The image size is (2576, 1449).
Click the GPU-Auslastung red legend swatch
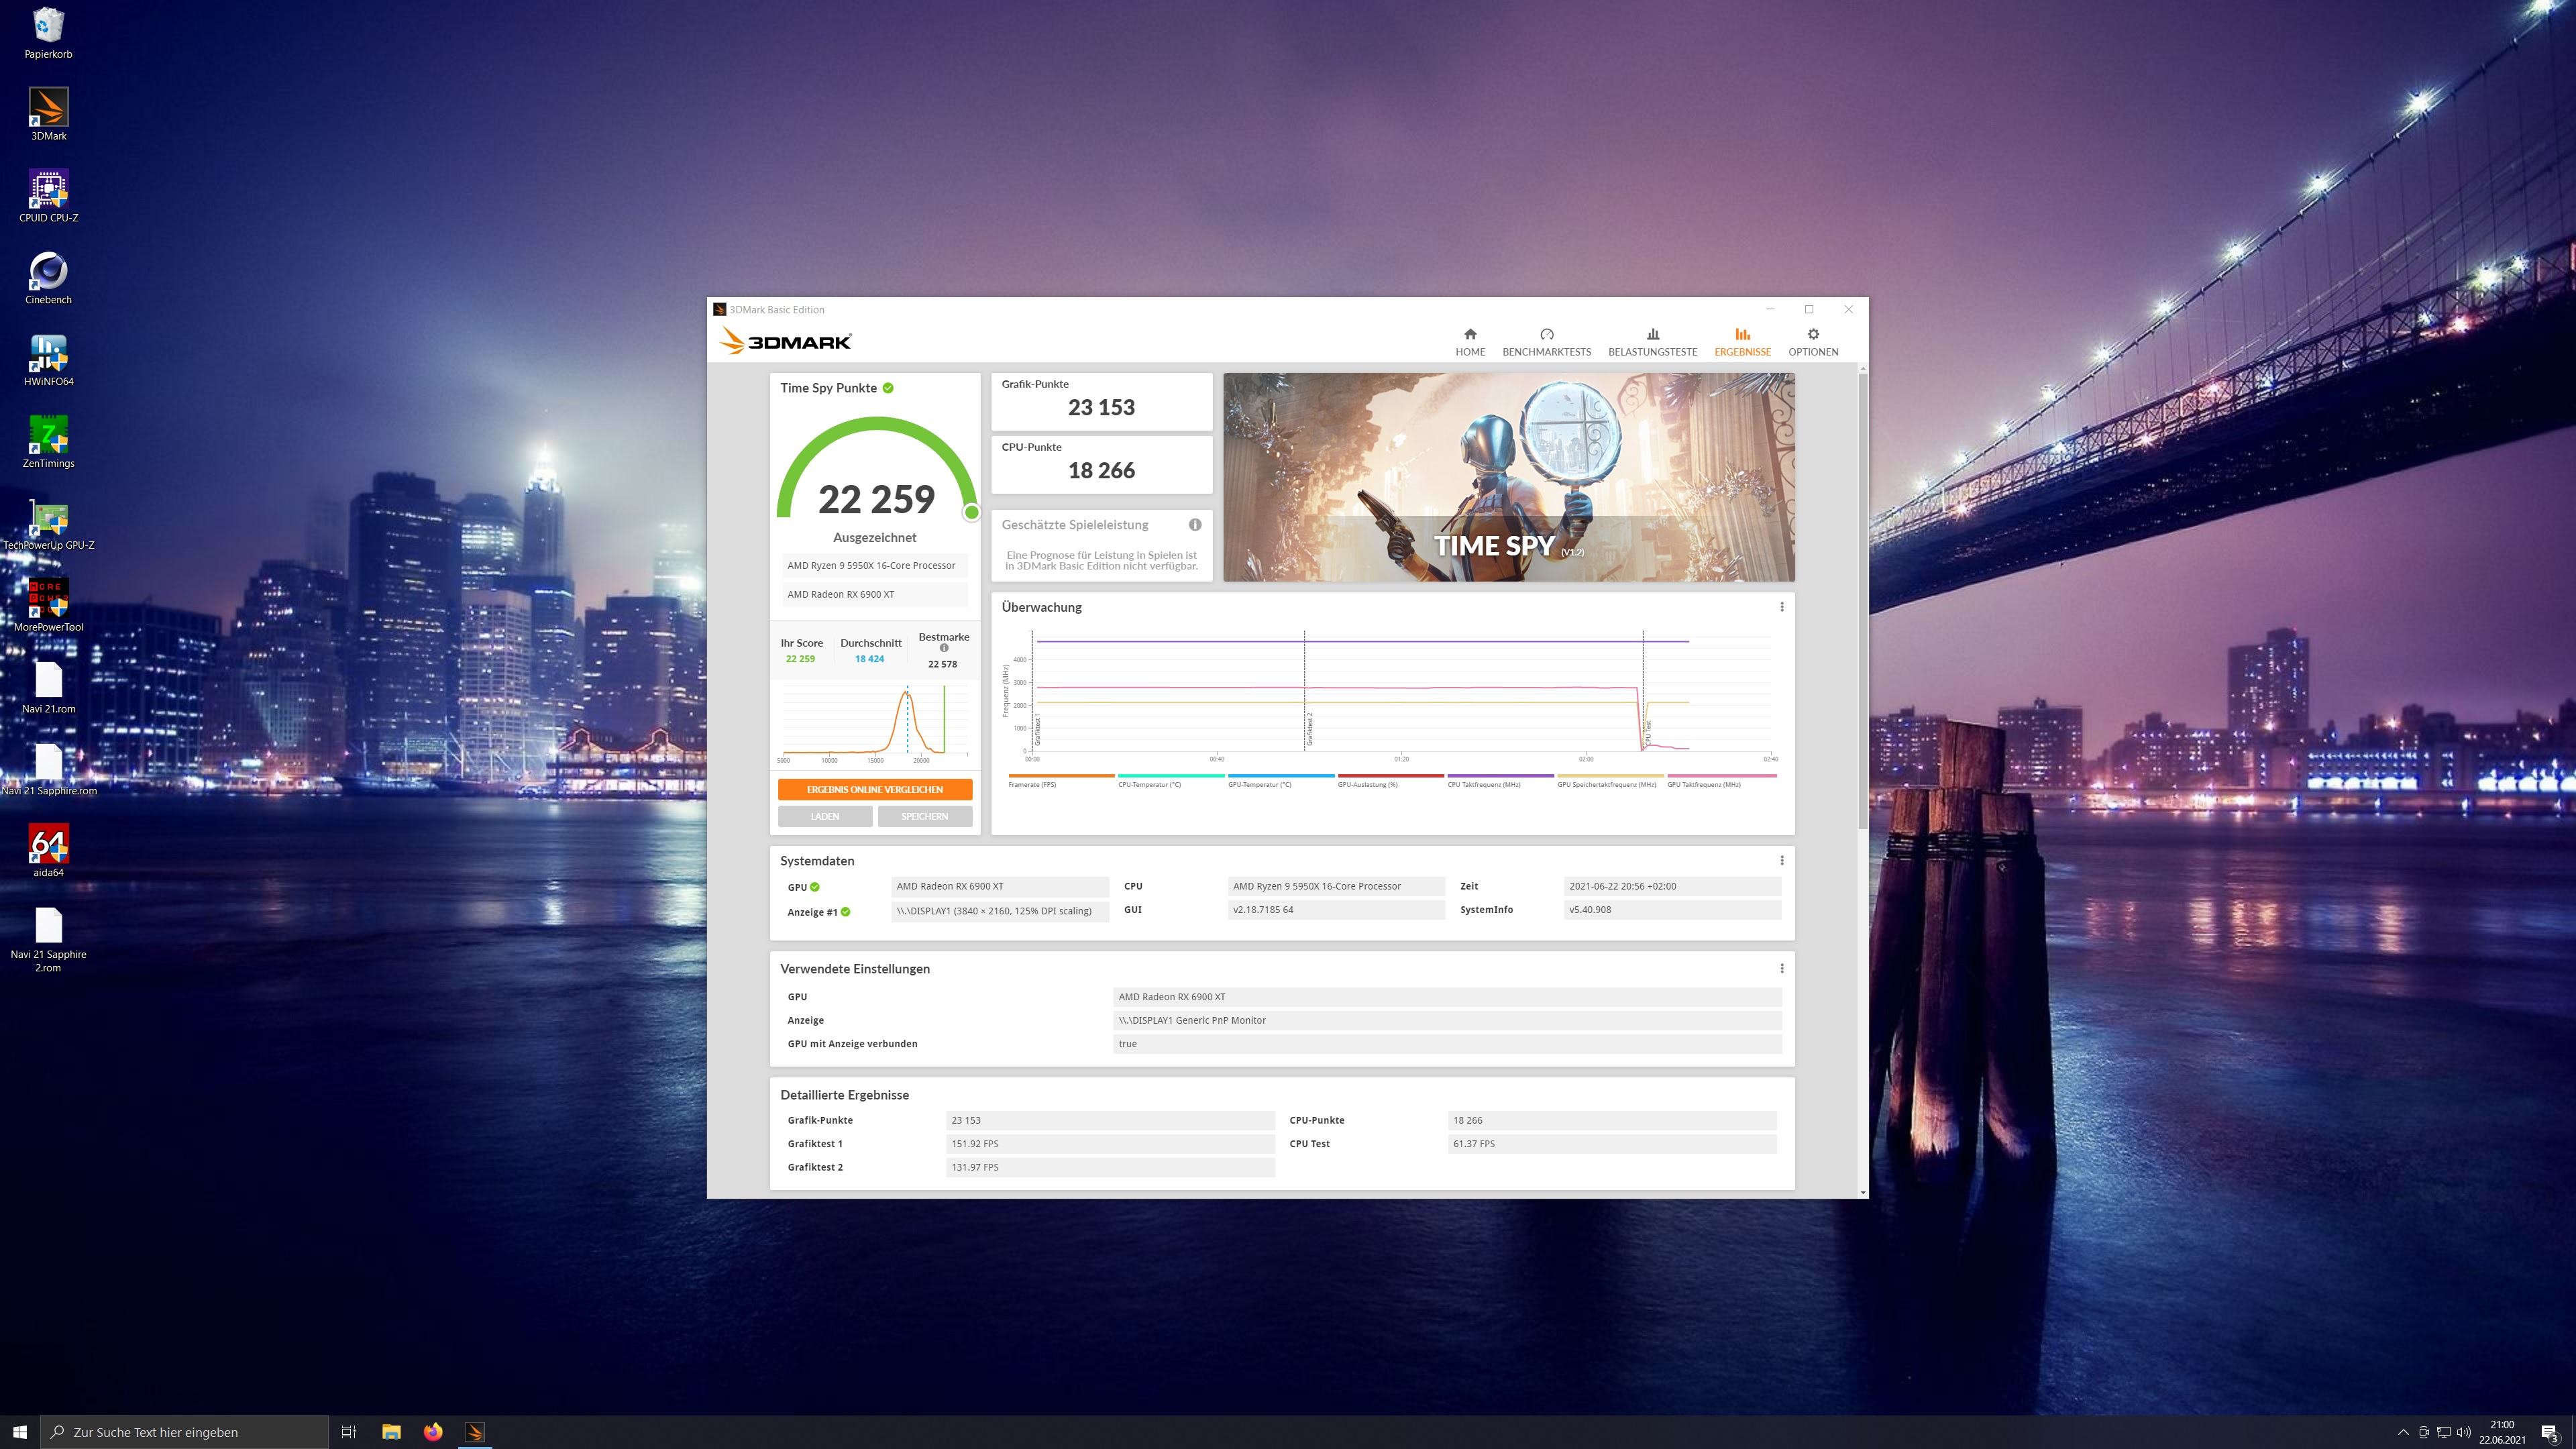point(1390,775)
